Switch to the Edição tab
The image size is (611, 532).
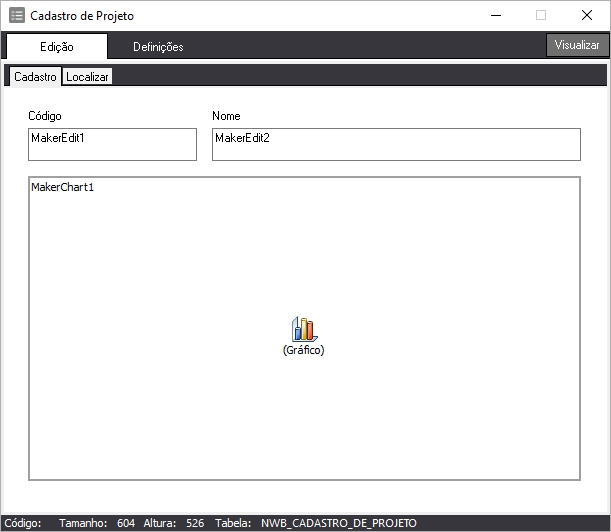click(56, 47)
